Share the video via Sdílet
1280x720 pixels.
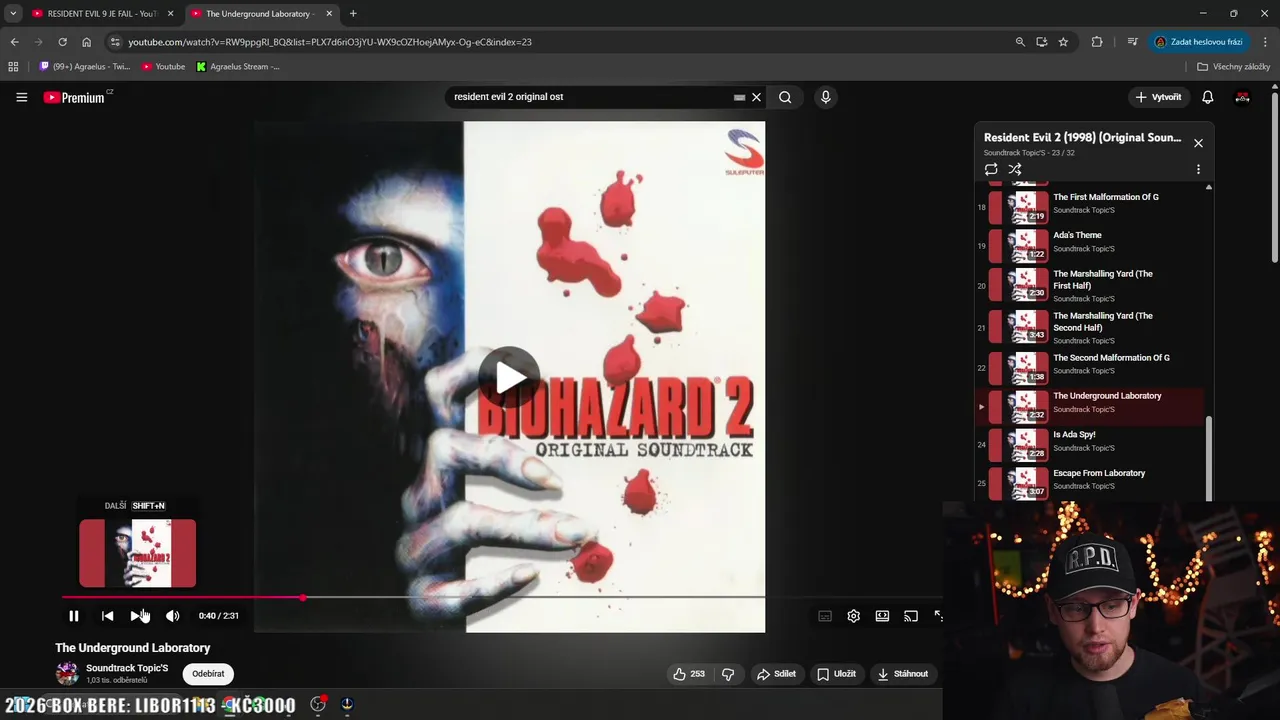coord(776,674)
